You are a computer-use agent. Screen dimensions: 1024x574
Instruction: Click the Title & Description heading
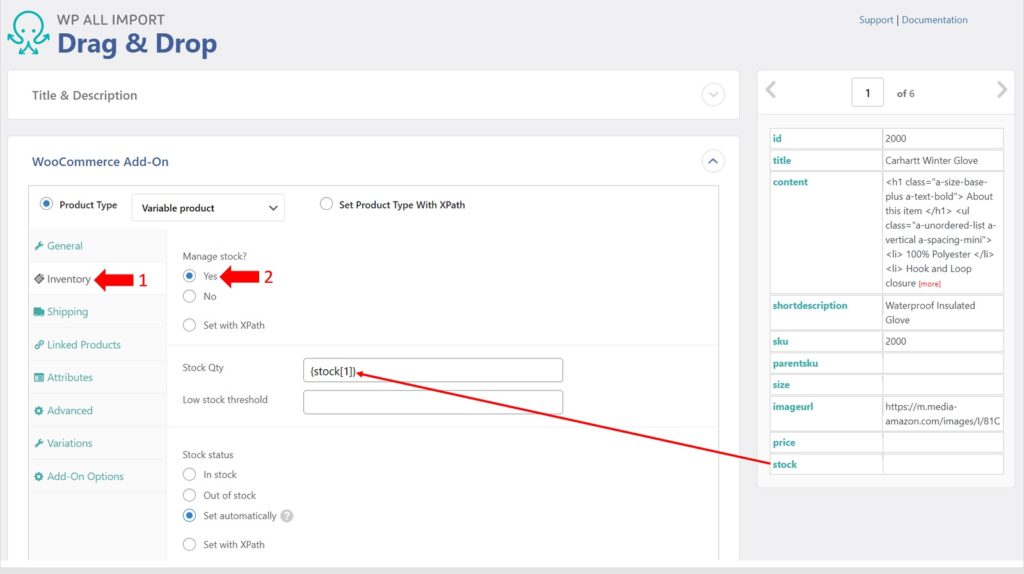pyautogui.click(x=84, y=95)
